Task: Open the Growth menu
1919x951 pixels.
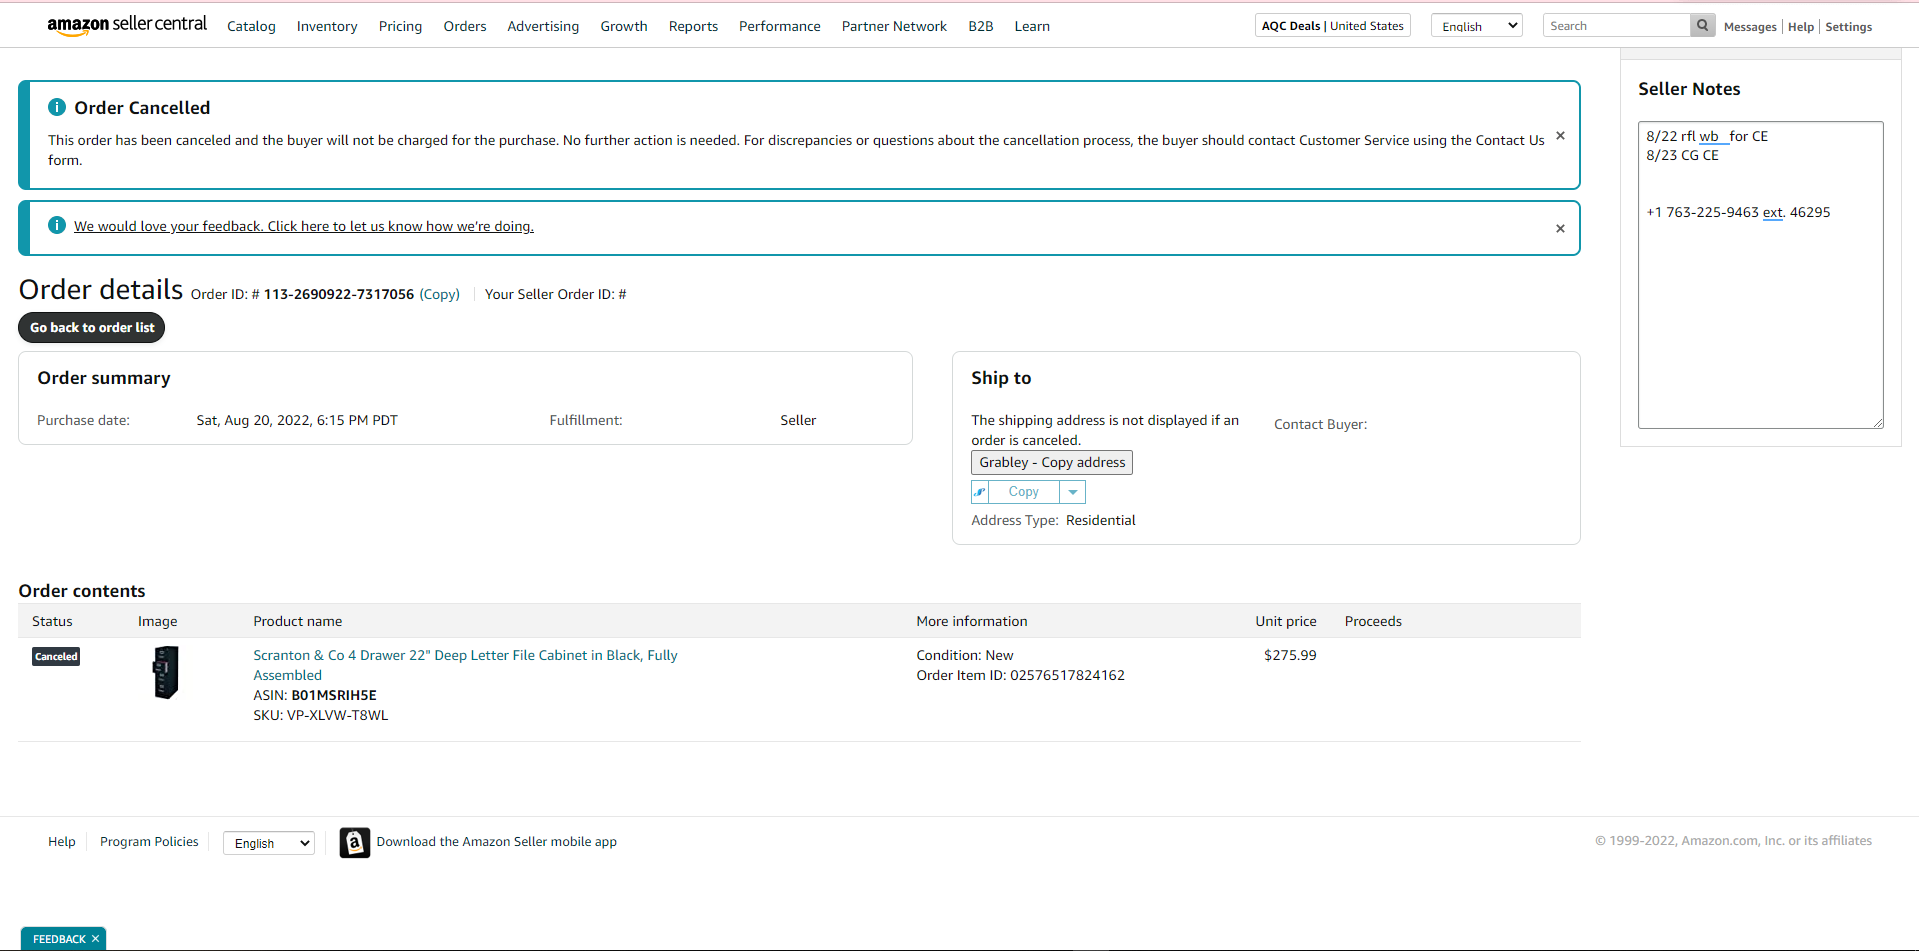Action: pyautogui.click(x=624, y=26)
